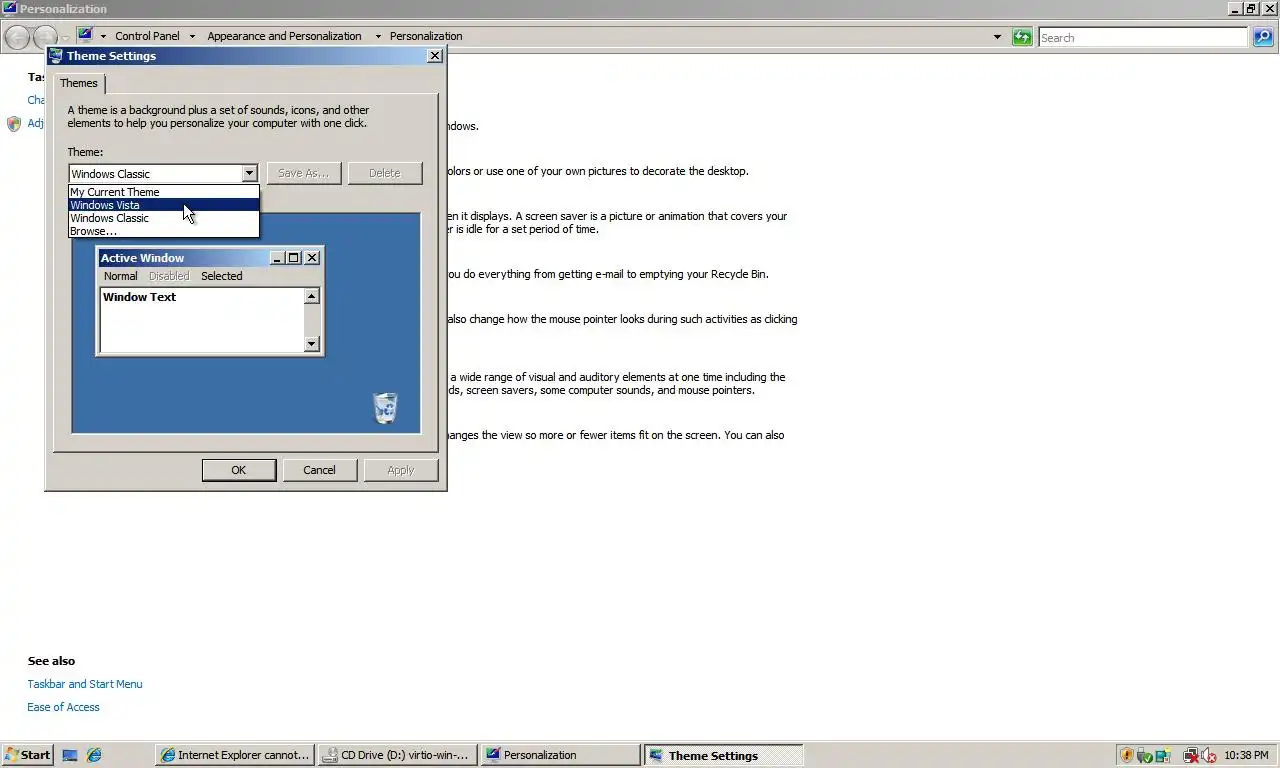Launch Internet Explorer from quick launch
Screen dimensions: 1280x768
click(x=94, y=755)
